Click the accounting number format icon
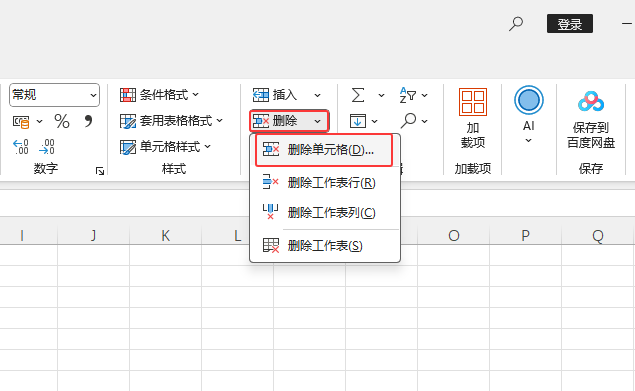 click(21, 121)
